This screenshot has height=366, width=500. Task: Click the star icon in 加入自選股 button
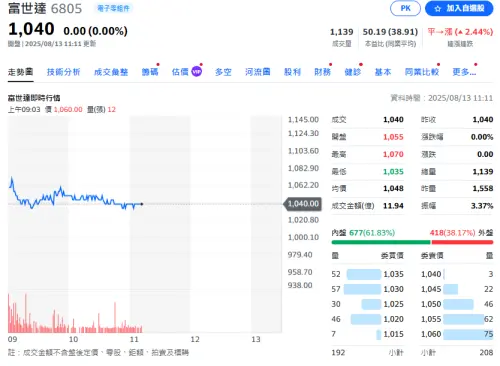[438, 9]
